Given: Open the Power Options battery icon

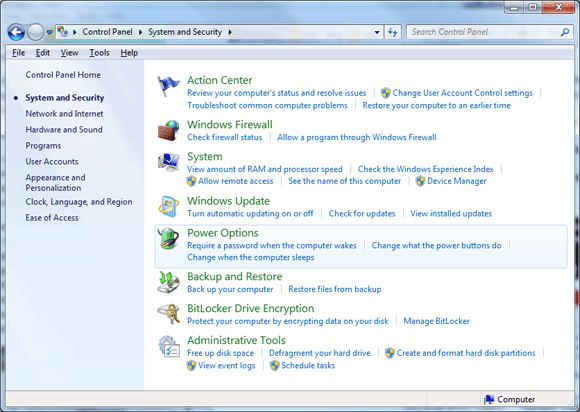Looking at the screenshot, I should pos(168,239).
